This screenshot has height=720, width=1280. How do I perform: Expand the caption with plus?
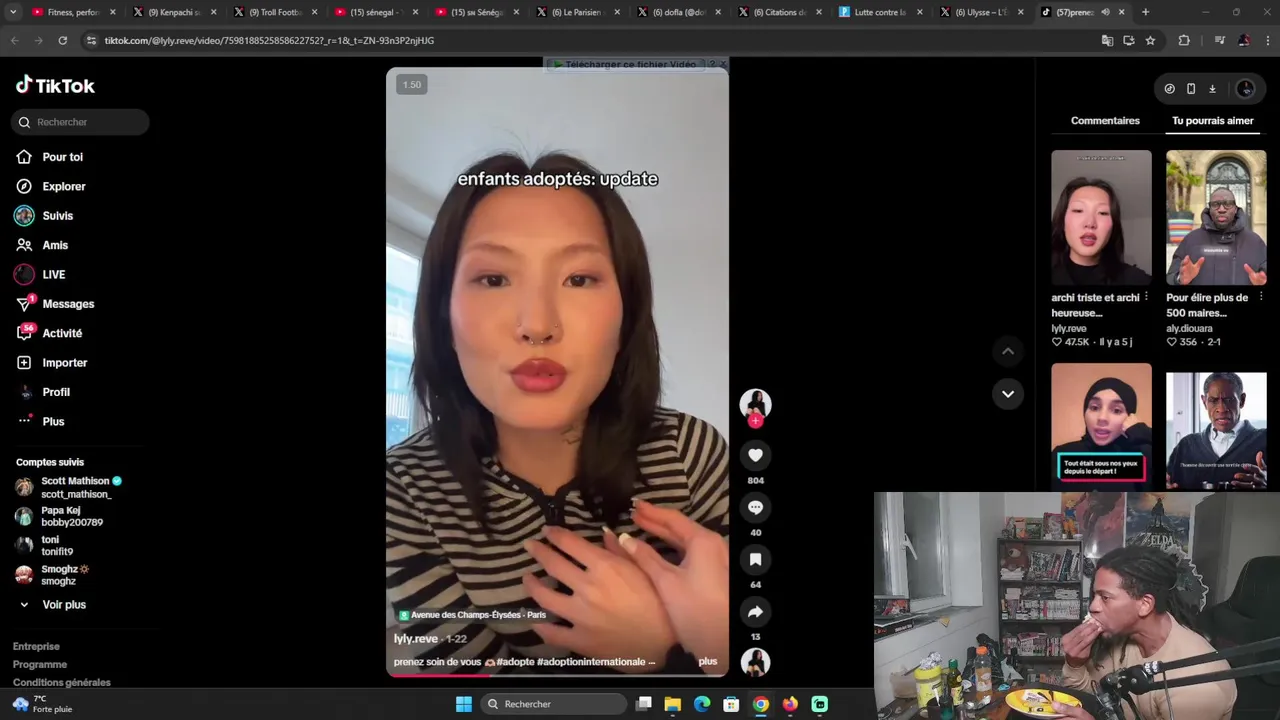[x=708, y=661]
